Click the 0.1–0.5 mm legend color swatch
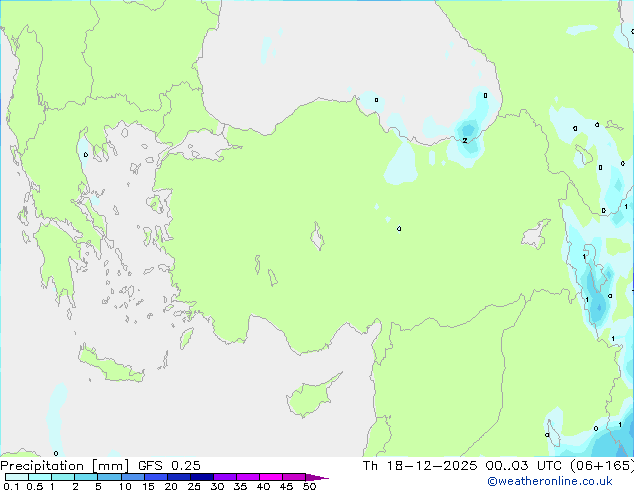Image resolution: width=634 pixels, height=490 pixels. 17,477
